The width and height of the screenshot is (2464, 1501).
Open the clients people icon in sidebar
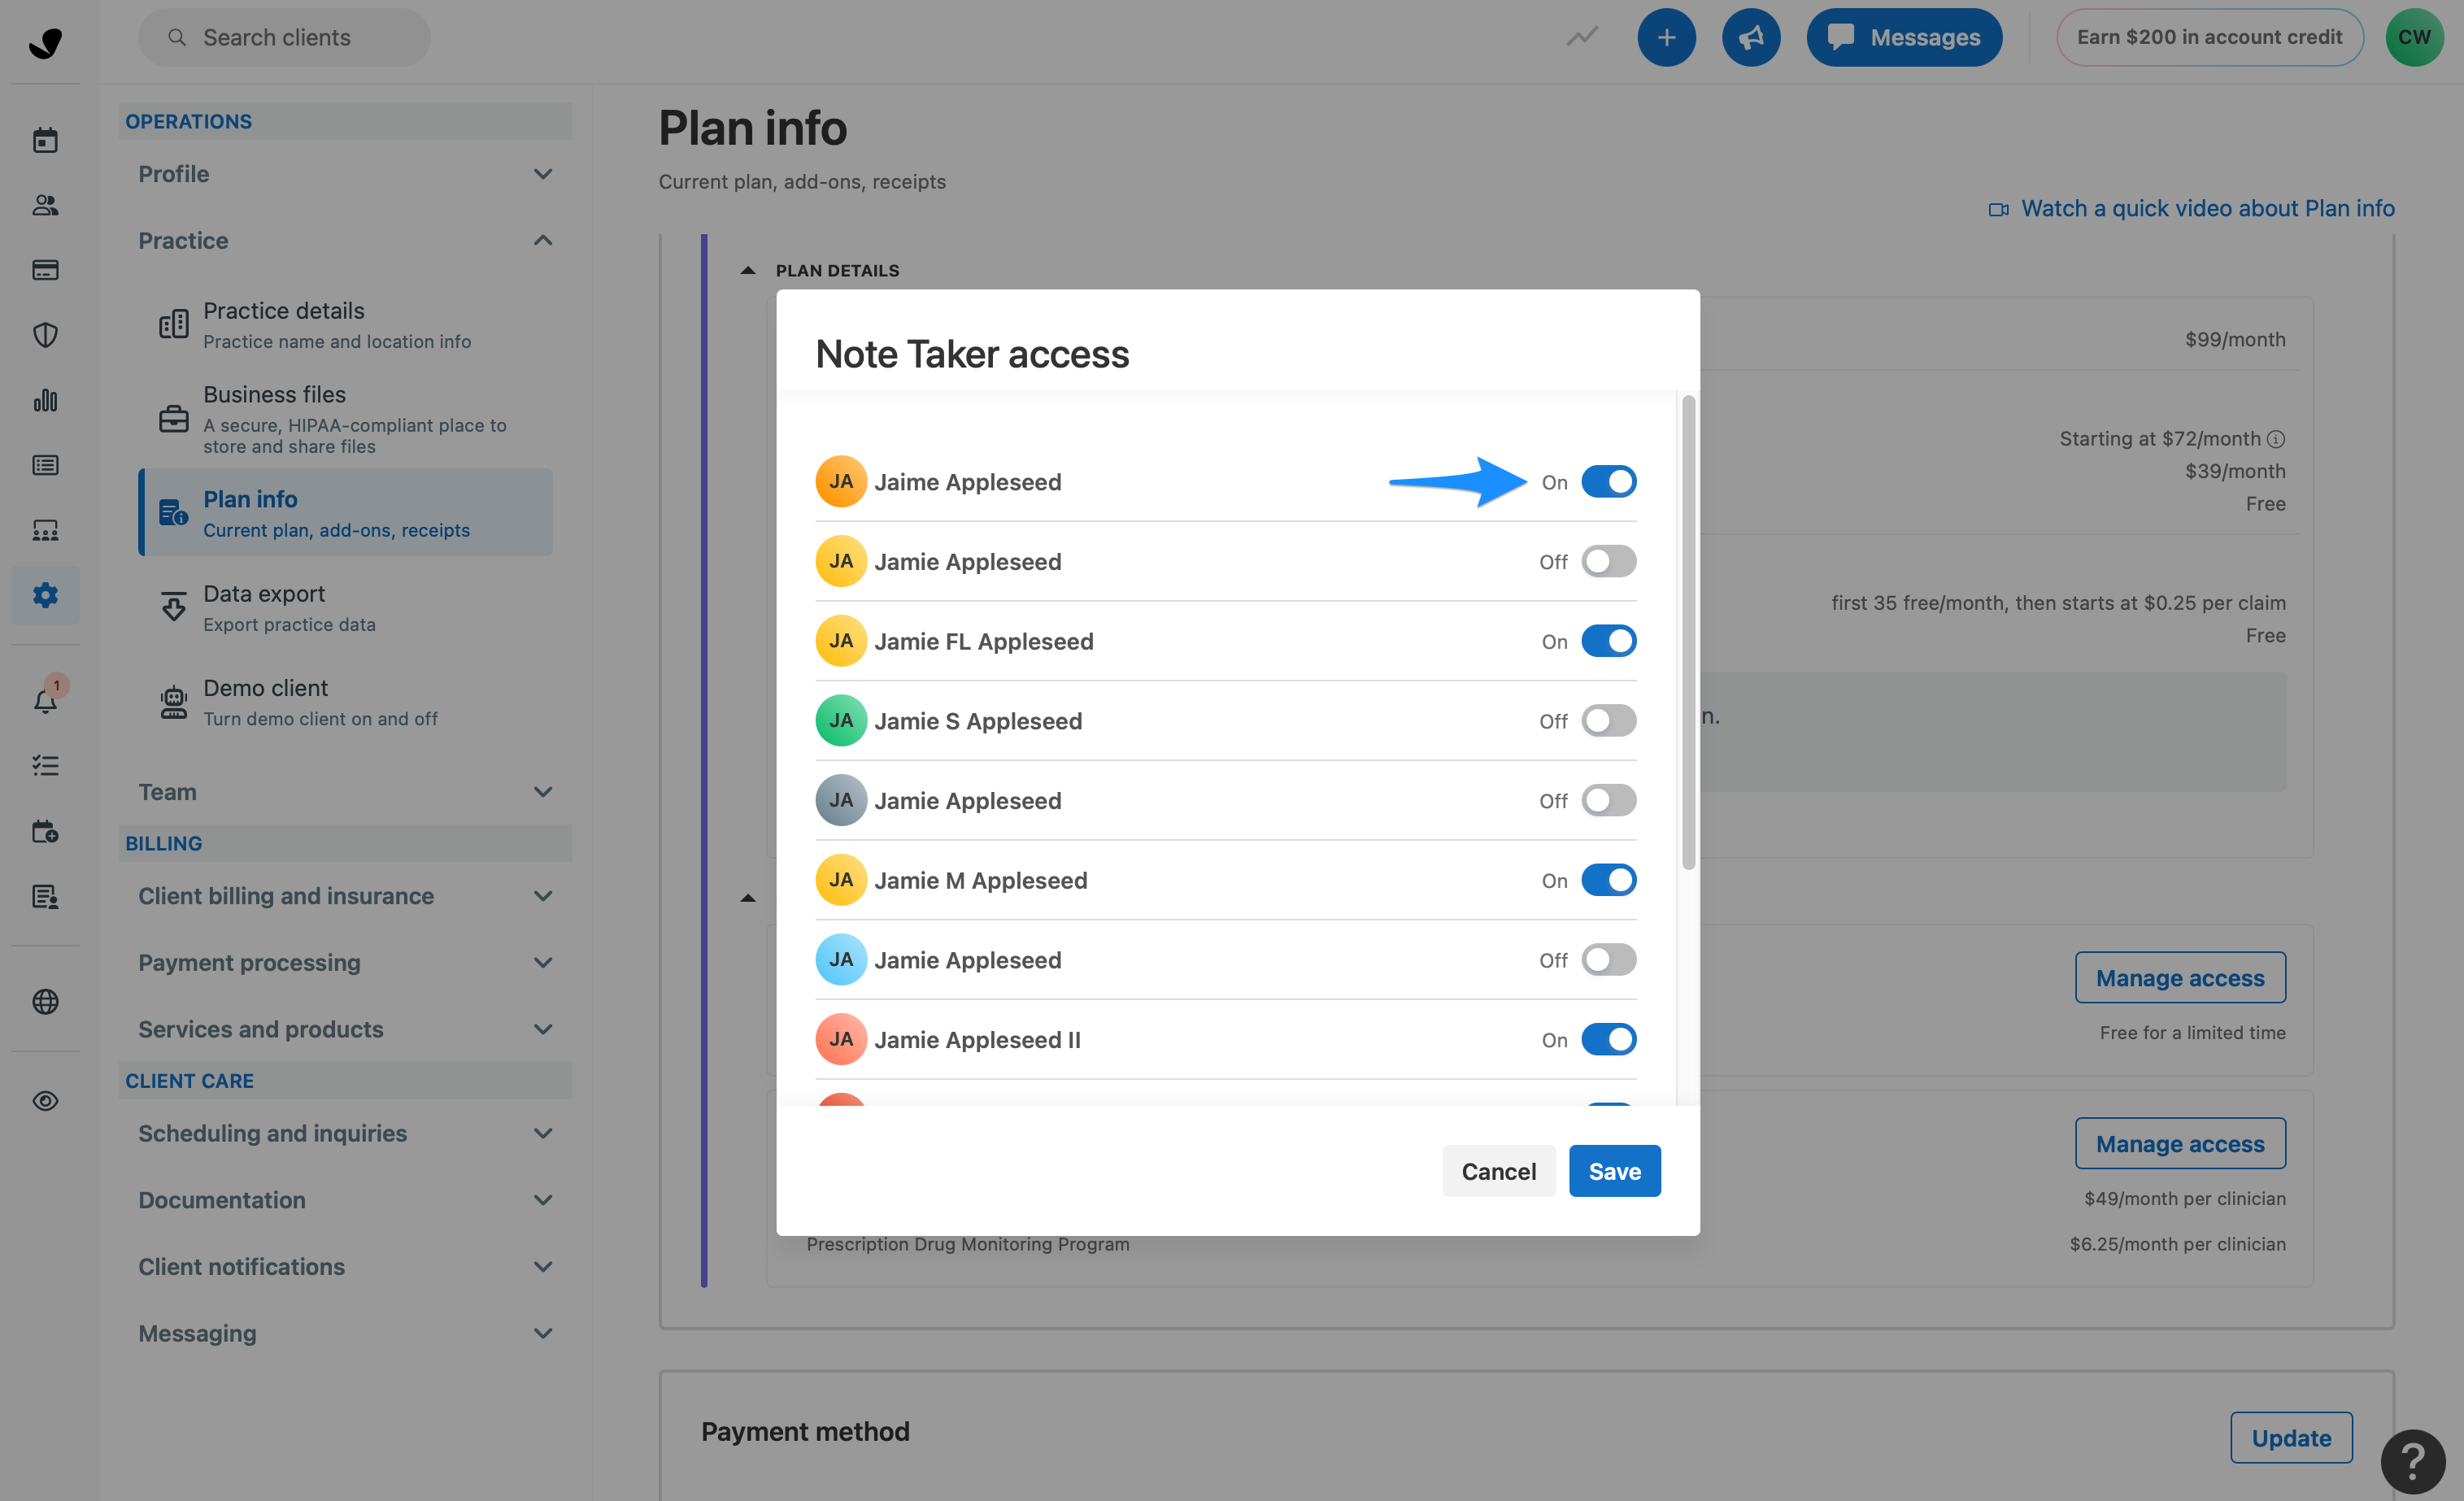pos(45,205)
